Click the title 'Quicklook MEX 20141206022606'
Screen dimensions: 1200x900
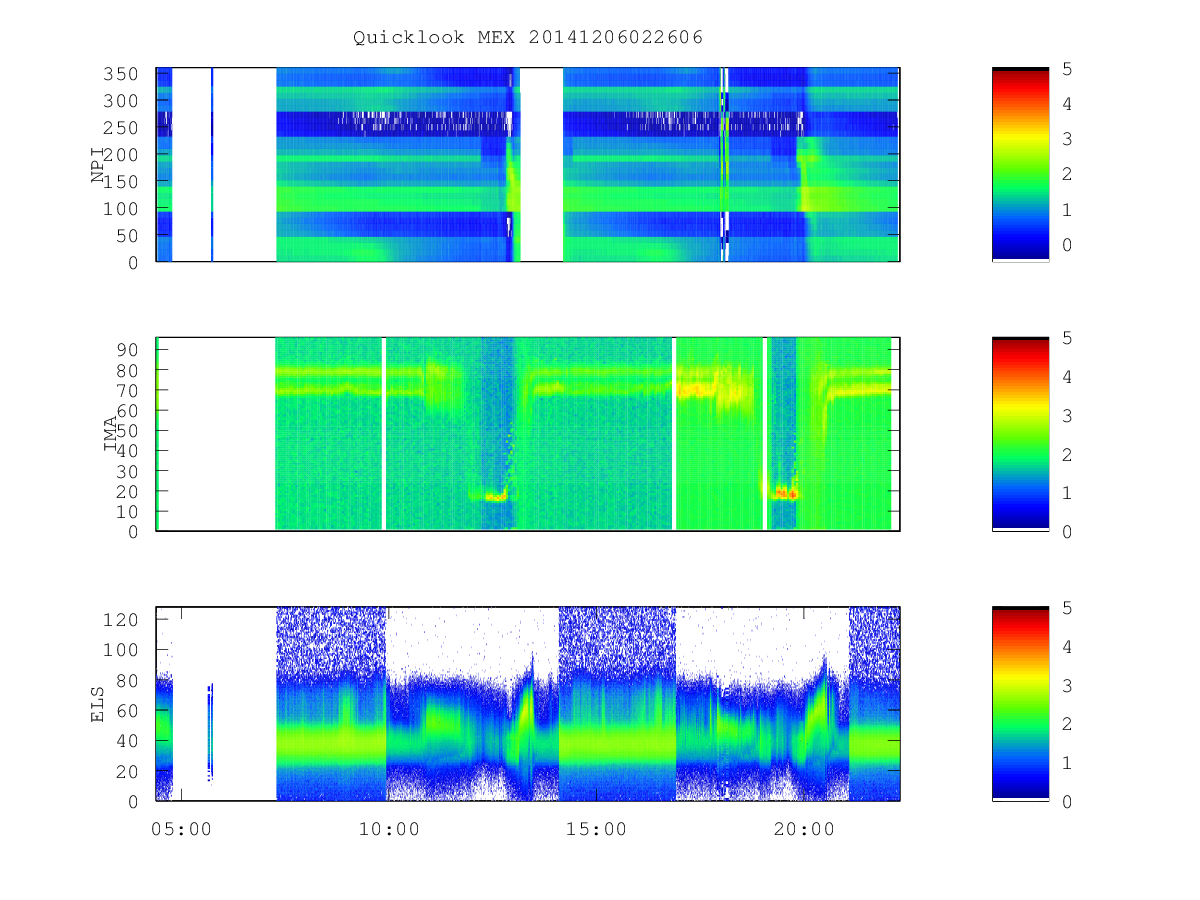(x=528, y=37)
